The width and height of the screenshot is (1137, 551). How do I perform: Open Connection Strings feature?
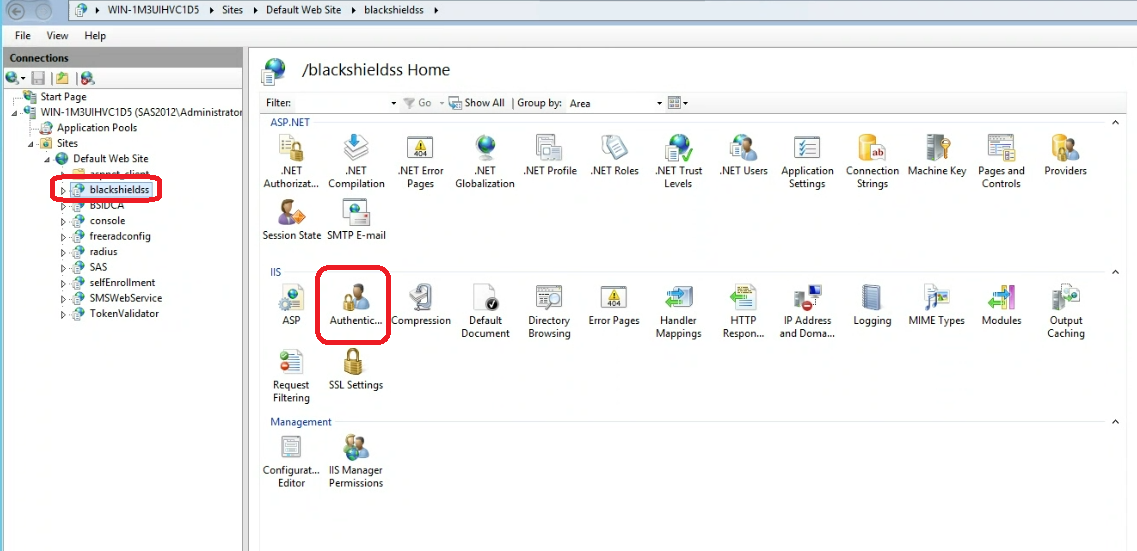pos(872,162)
